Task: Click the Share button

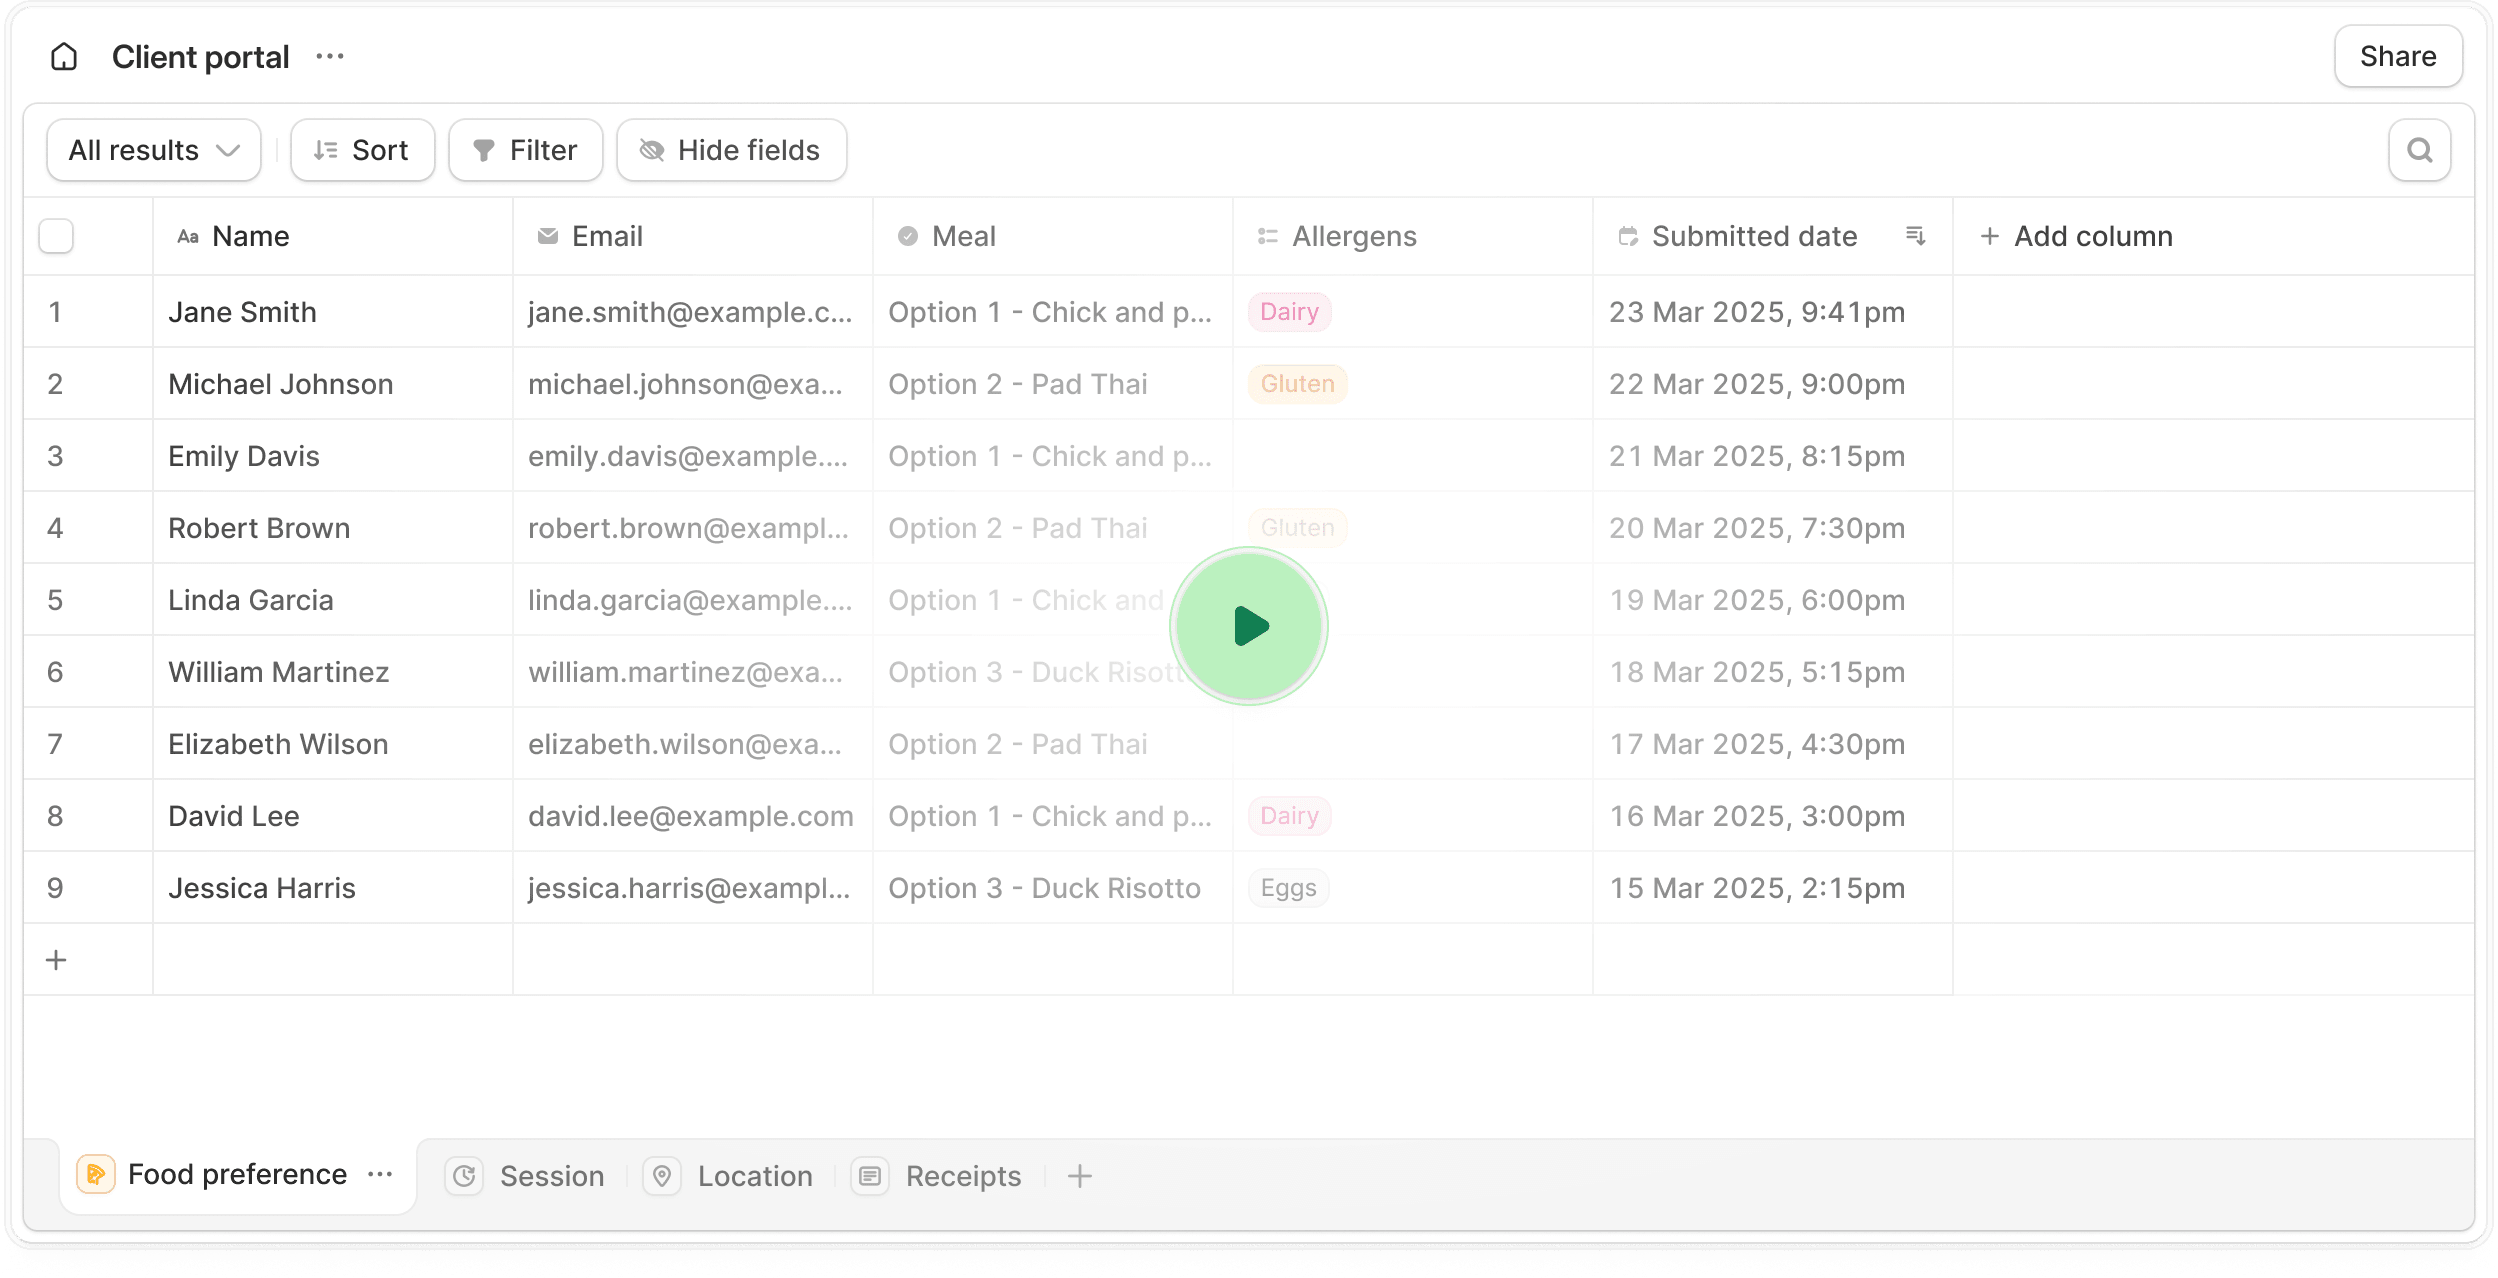Action: point(2398,56)
